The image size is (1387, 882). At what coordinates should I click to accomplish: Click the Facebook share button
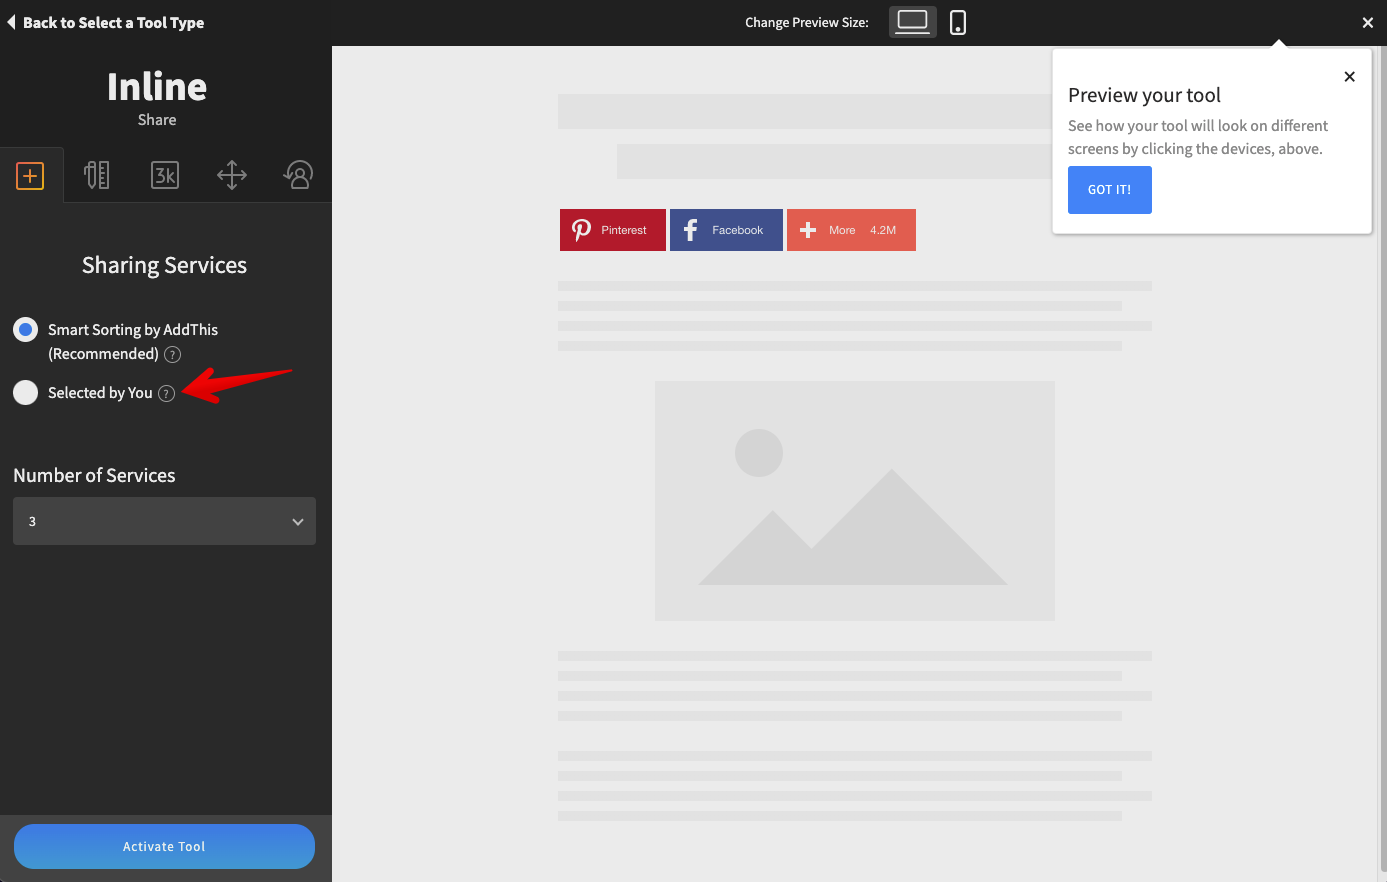pos(726,230)
